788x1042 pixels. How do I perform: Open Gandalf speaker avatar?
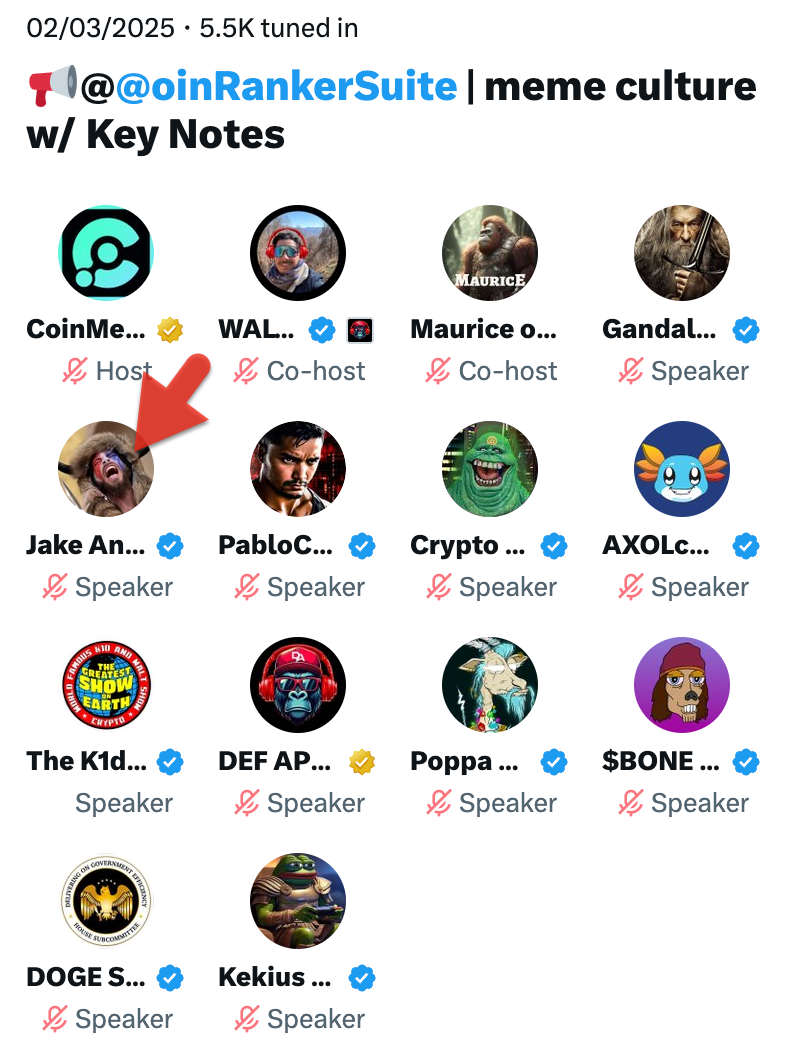682,253
